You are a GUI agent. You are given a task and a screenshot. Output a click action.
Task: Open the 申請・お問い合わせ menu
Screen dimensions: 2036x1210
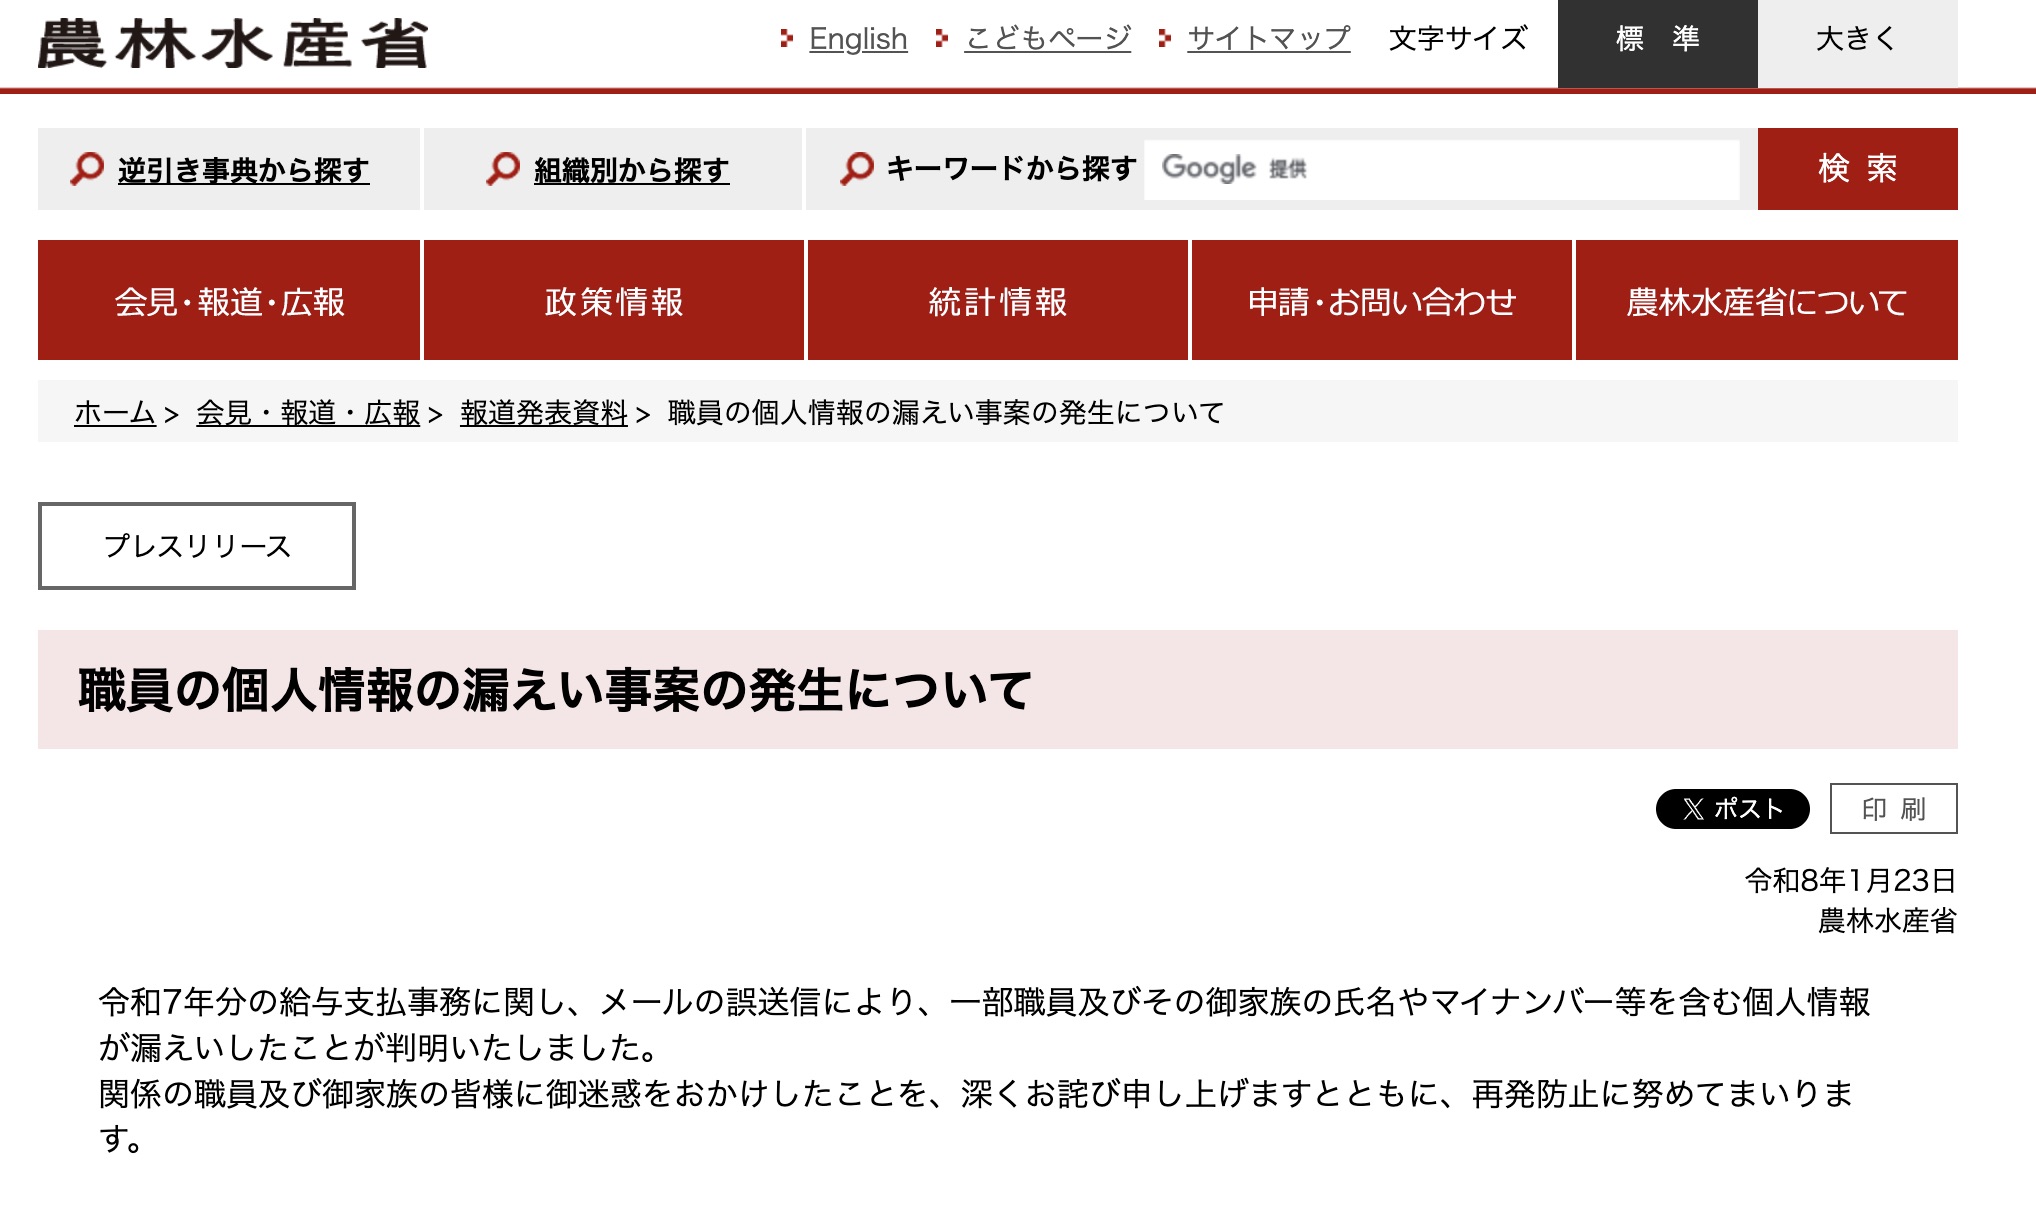[x=1382, y=300]
